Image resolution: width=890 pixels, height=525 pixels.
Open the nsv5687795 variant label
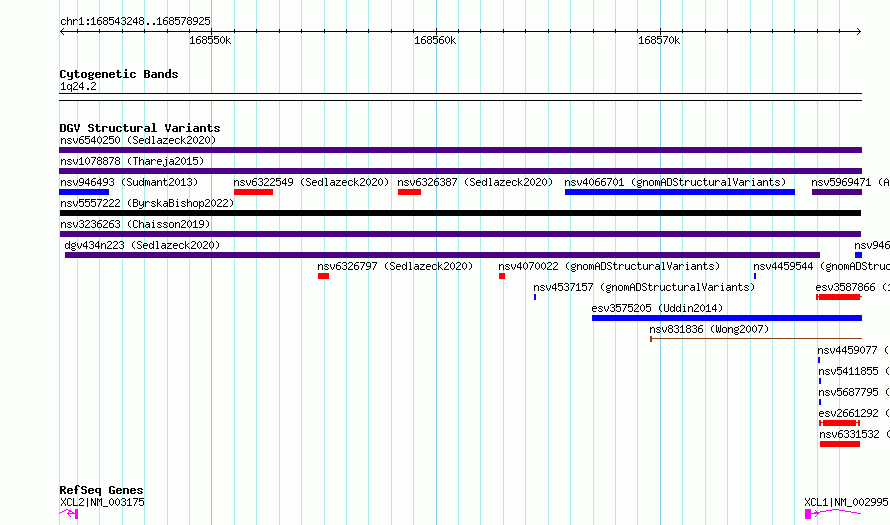click(854, 392)
